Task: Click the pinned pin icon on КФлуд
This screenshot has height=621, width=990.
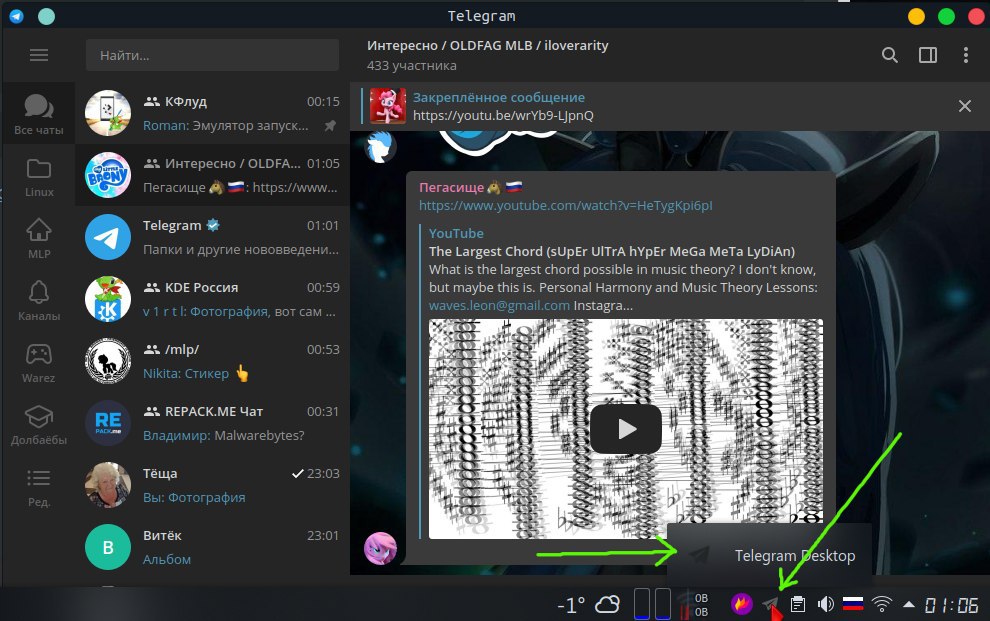Action: [330, 126]
